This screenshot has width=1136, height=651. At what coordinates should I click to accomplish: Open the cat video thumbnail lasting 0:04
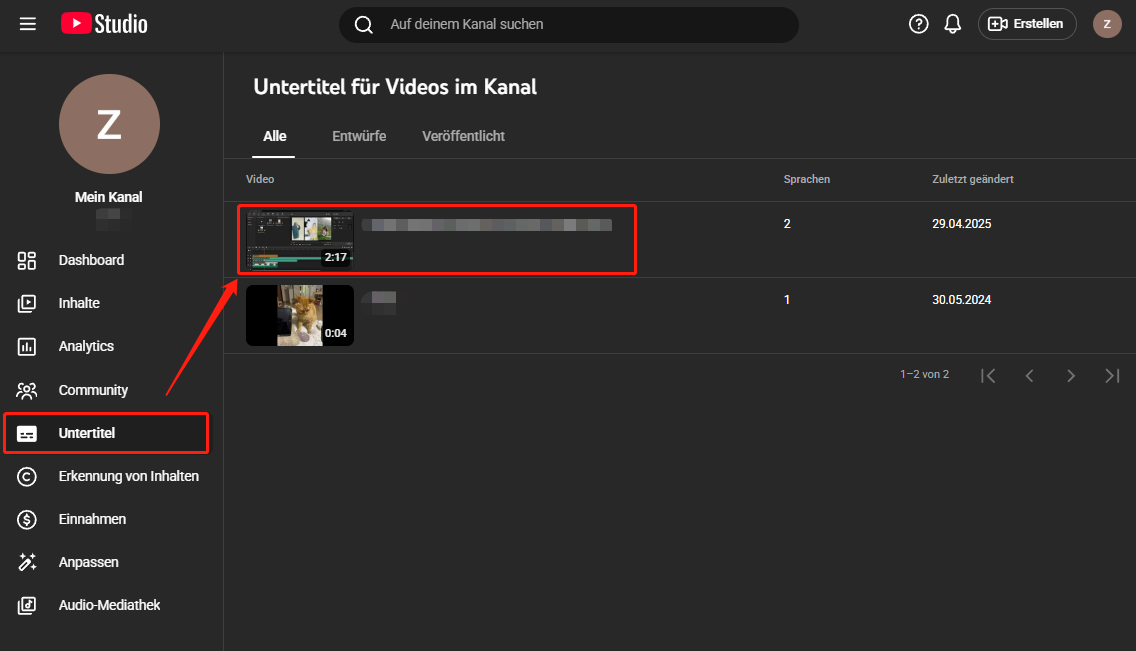tap(299, 315)
